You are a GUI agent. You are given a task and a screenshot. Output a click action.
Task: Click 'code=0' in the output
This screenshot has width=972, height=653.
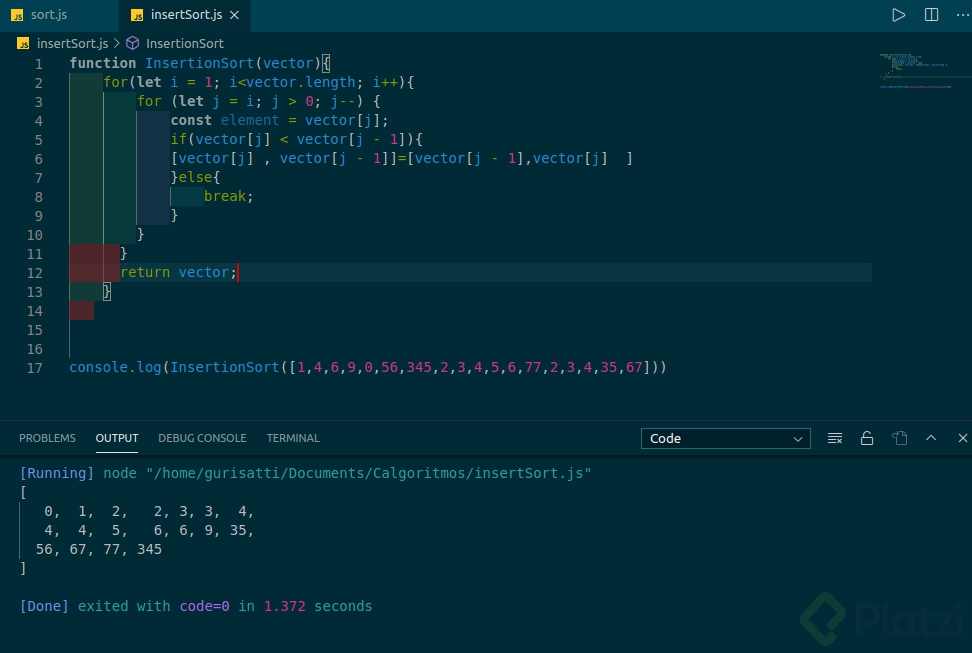click(205, 606)
